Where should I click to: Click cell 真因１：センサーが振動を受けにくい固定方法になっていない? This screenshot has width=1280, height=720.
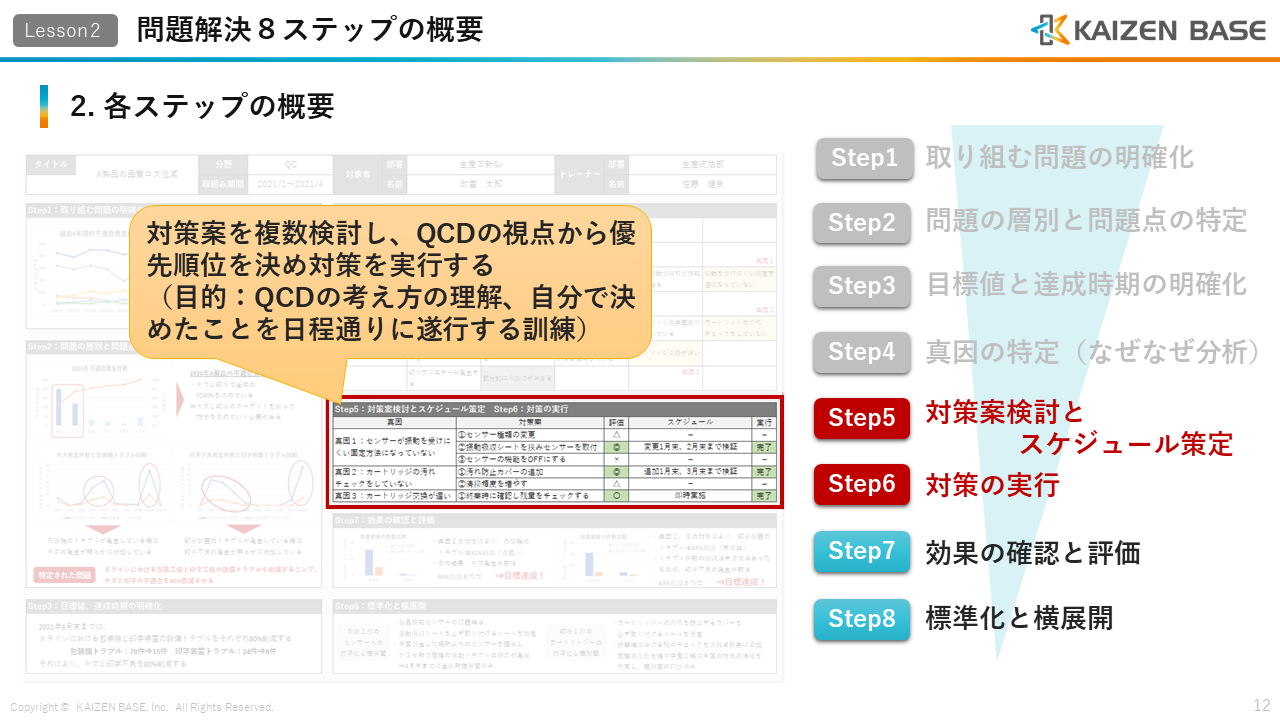395,447
